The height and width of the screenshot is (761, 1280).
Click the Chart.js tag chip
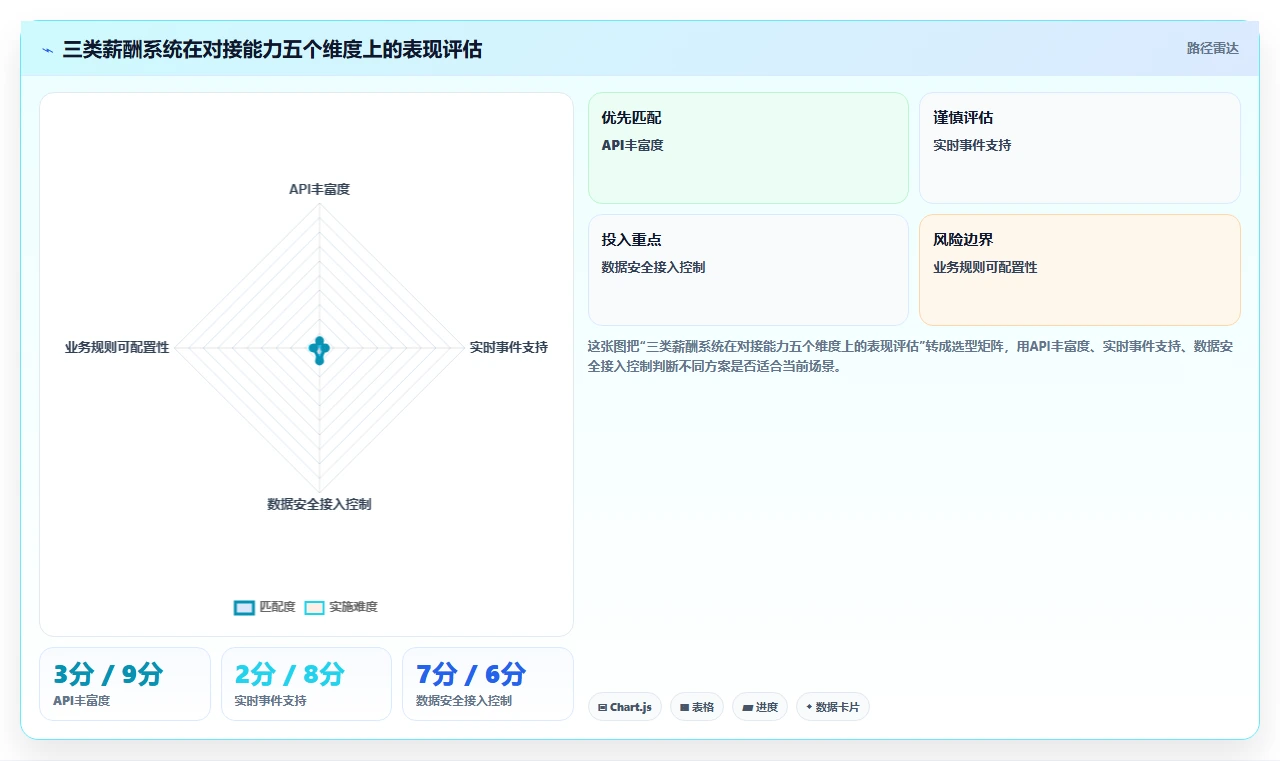pyautogui.click(x=625, y=707)
